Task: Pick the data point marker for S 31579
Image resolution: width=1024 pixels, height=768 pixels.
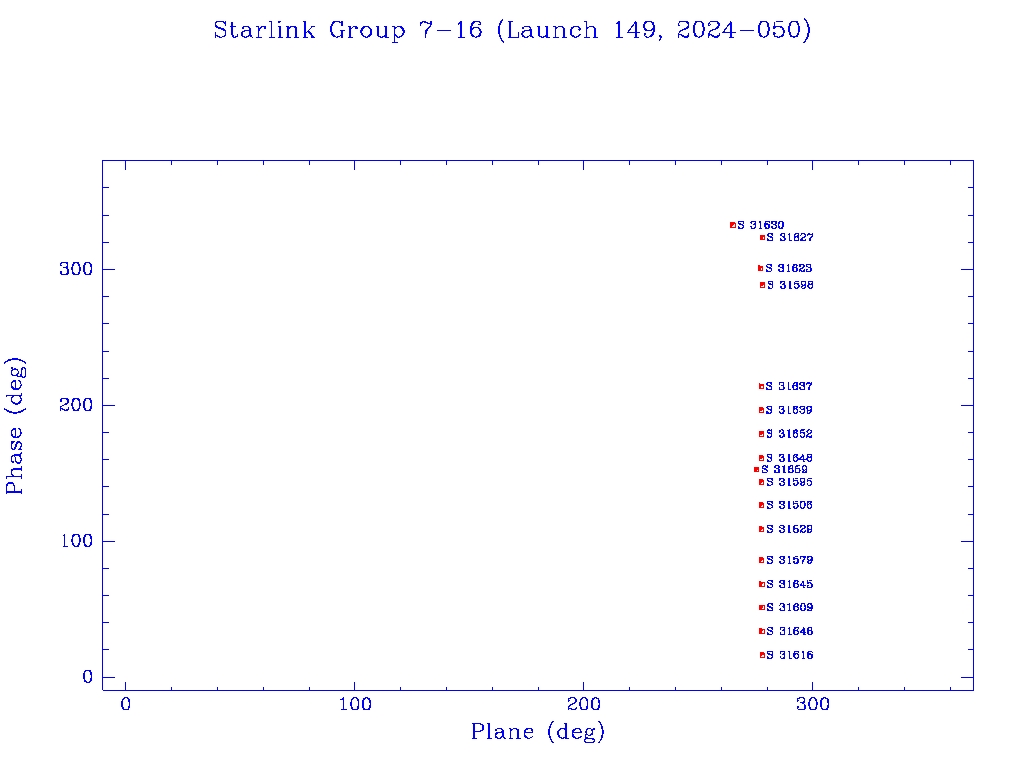Action: point(762,560)
